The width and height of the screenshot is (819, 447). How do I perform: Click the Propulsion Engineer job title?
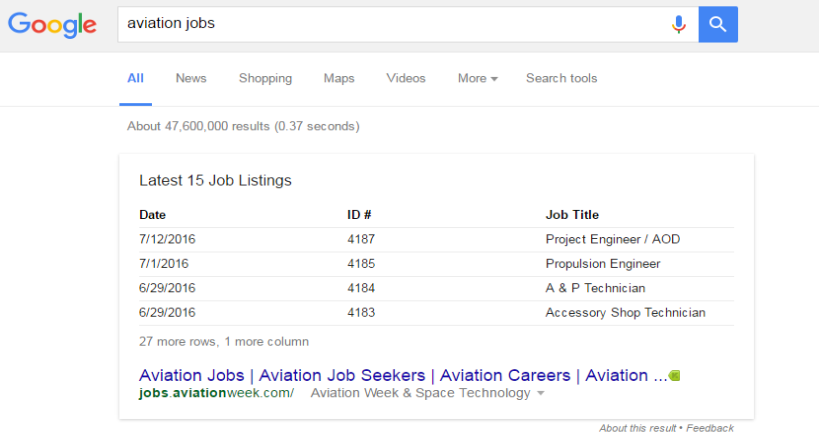coord(602,264)
